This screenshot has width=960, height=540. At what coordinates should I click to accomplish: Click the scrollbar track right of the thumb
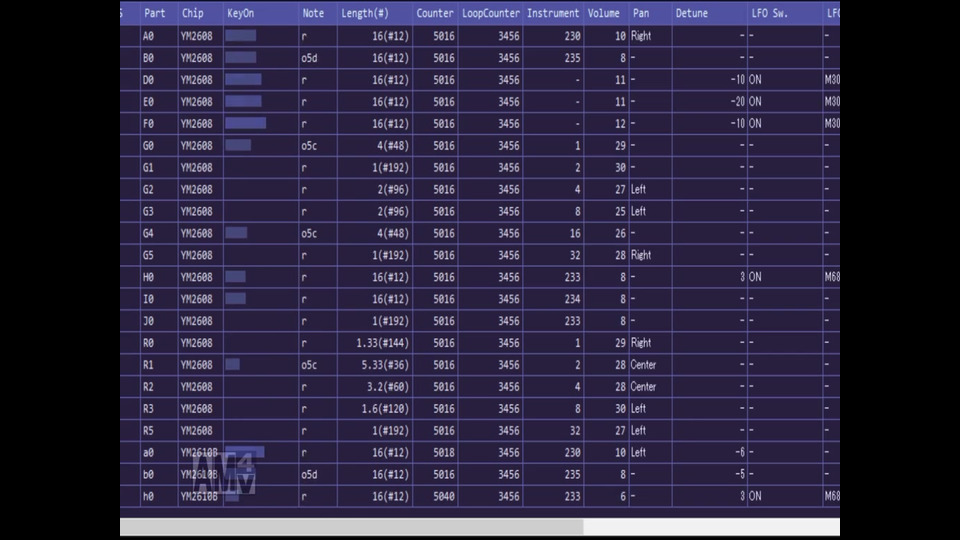coord(711,527)
